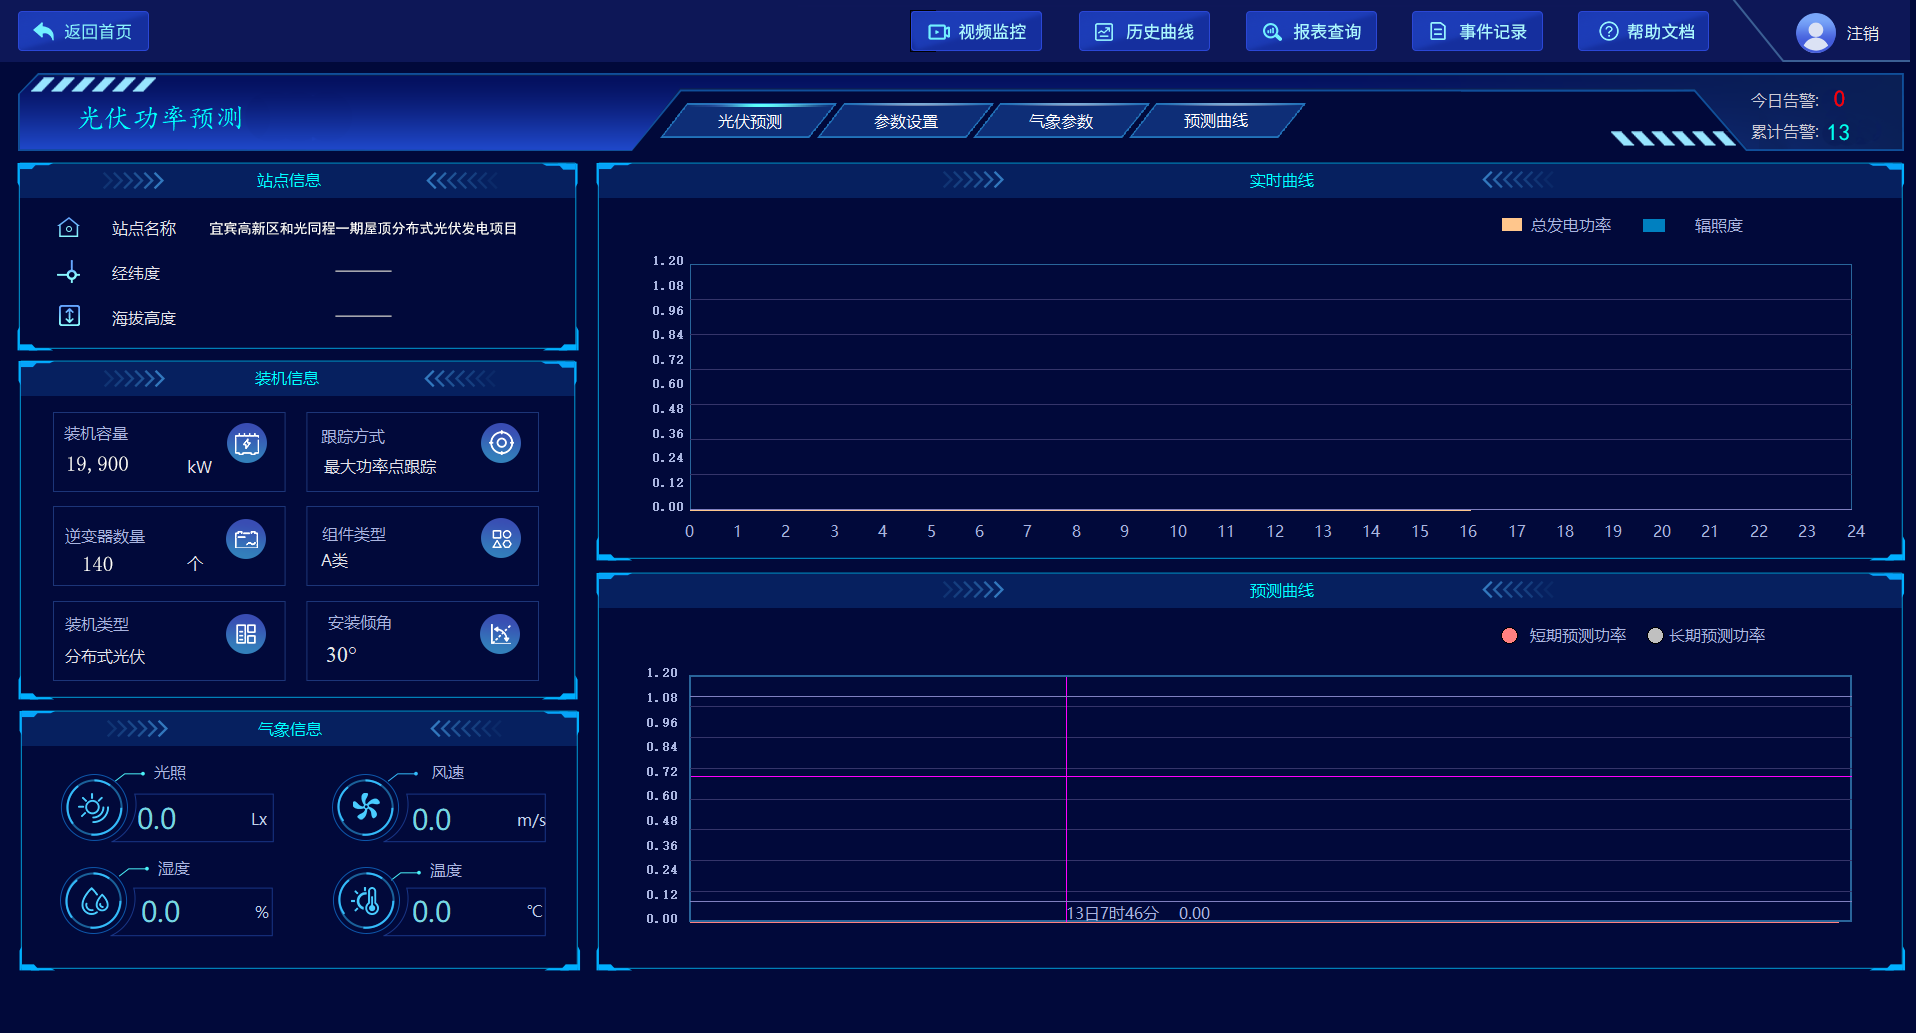Viewport: 1916px width, 1034px height.
Task: Click the 温度 thermometer gauge icon
Action: click(x=366, y=901)
